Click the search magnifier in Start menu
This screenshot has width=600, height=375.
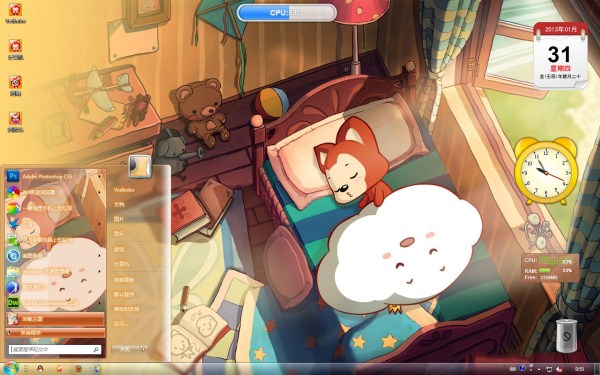[96, 349]
